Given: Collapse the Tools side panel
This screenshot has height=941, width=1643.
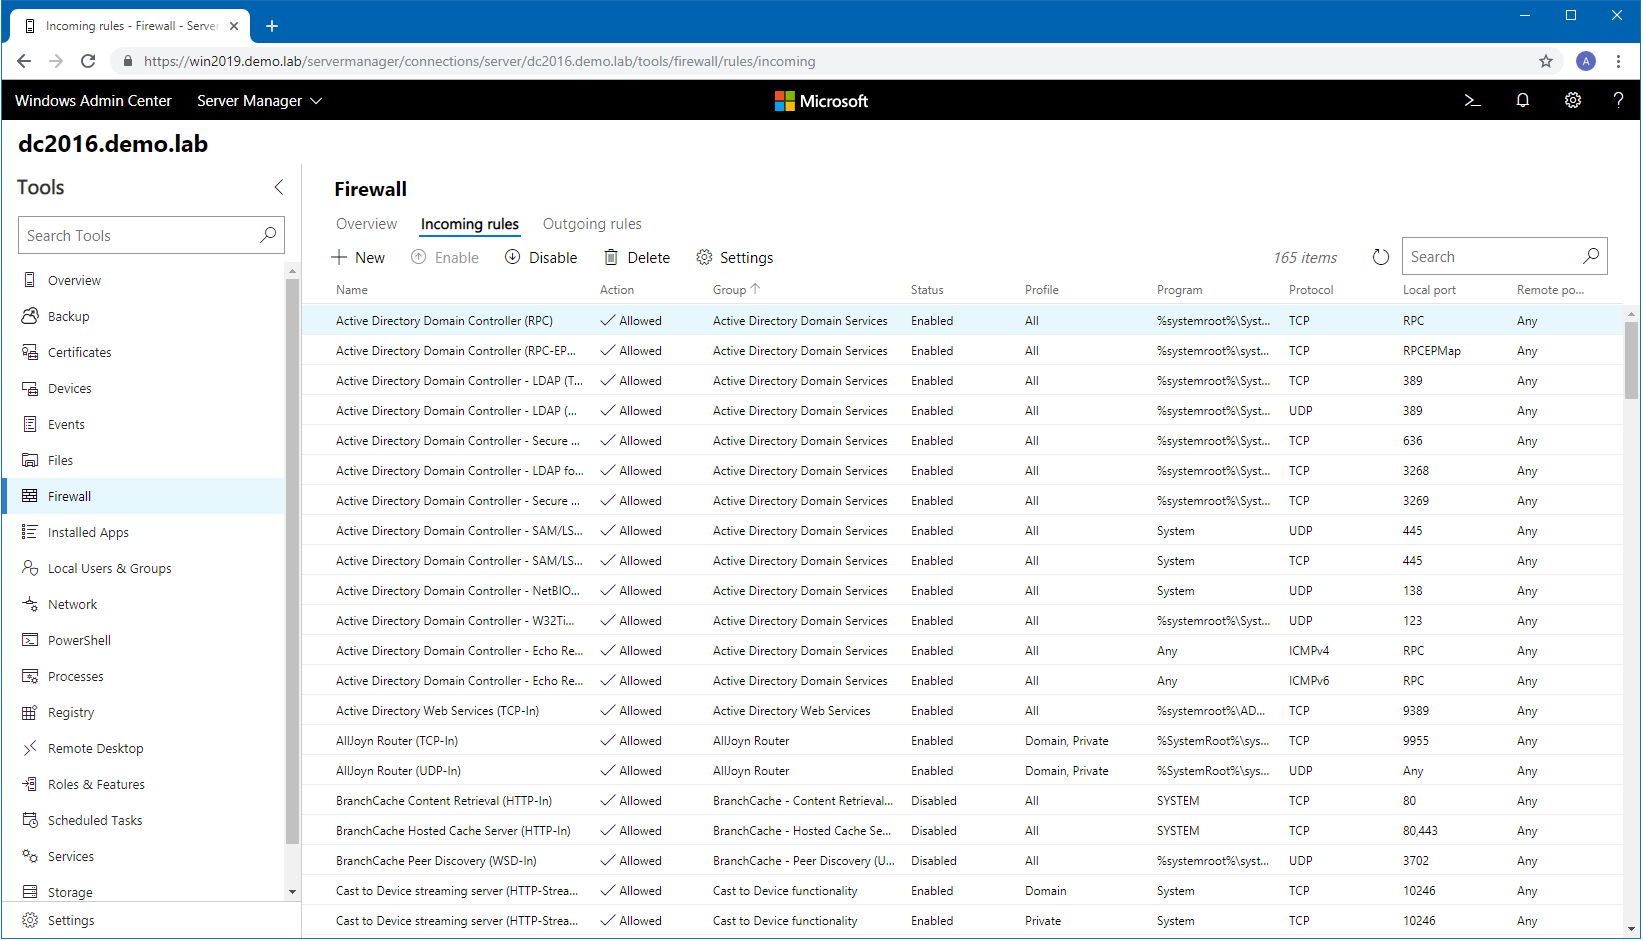Looking at the screenshot, I should coord(279,188).
